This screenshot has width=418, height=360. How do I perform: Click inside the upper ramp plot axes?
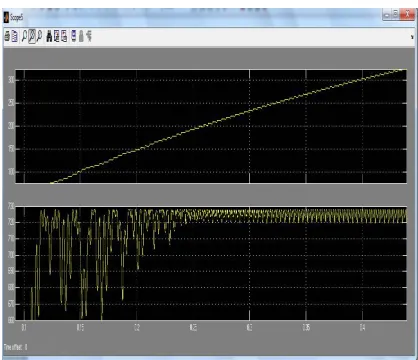(211, 126)
